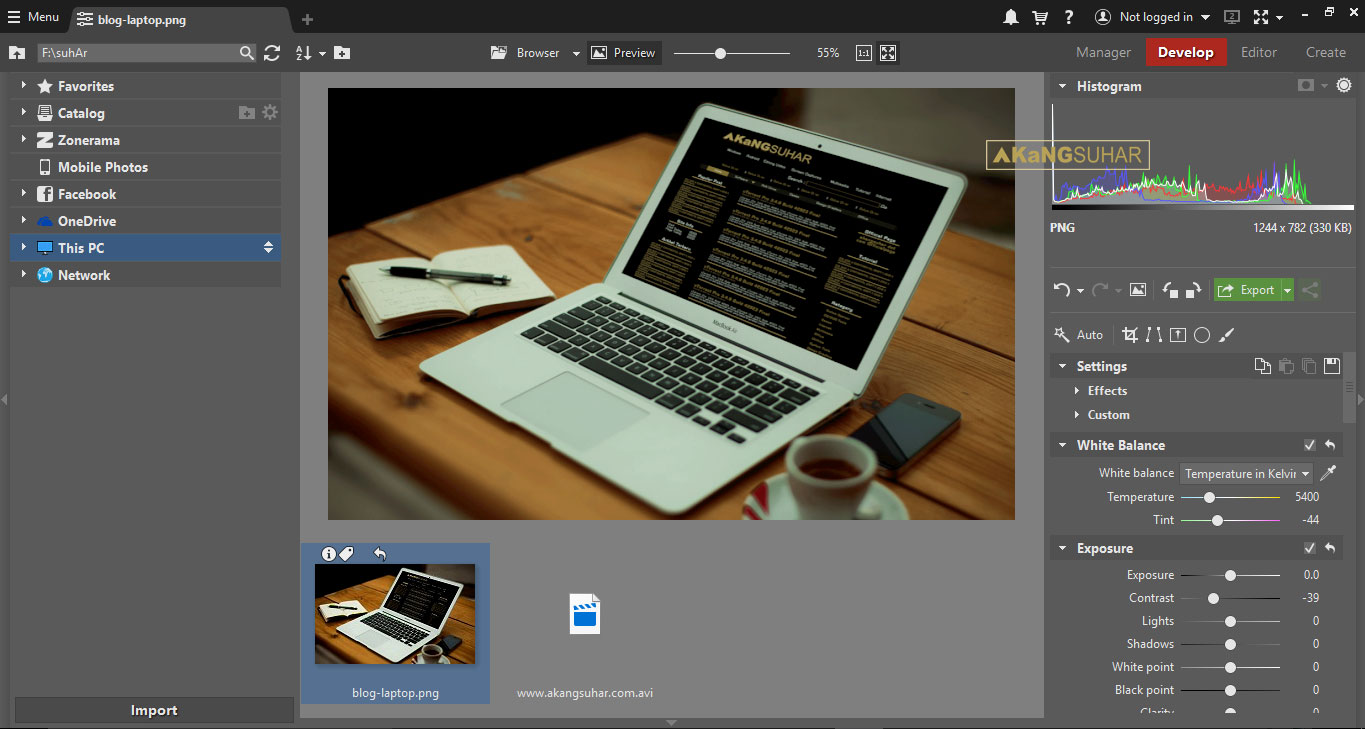Collapse the Histogram panel

tap(1062, 86)
